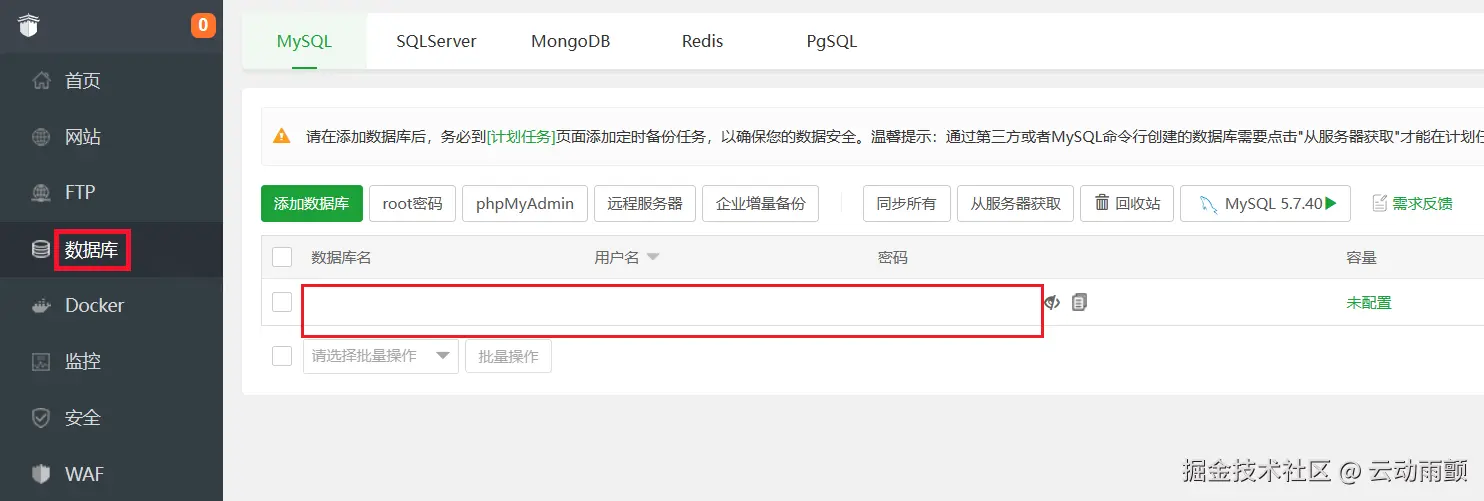Show the password using the eye icon
The image size is (1484, 501).
(x=1052, y=301)
